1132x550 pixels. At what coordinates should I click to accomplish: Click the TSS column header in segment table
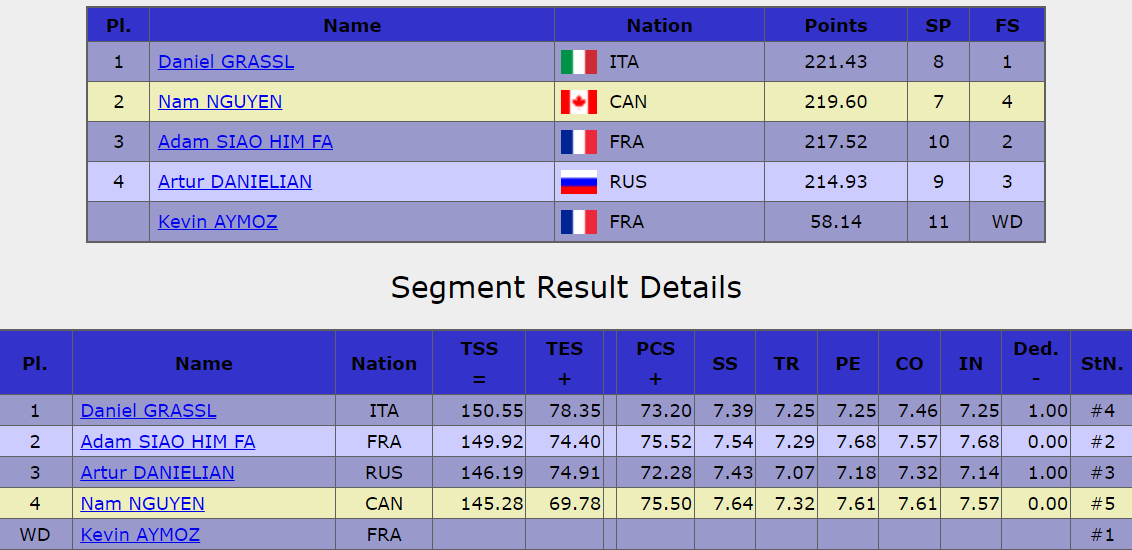pos(479,363)
